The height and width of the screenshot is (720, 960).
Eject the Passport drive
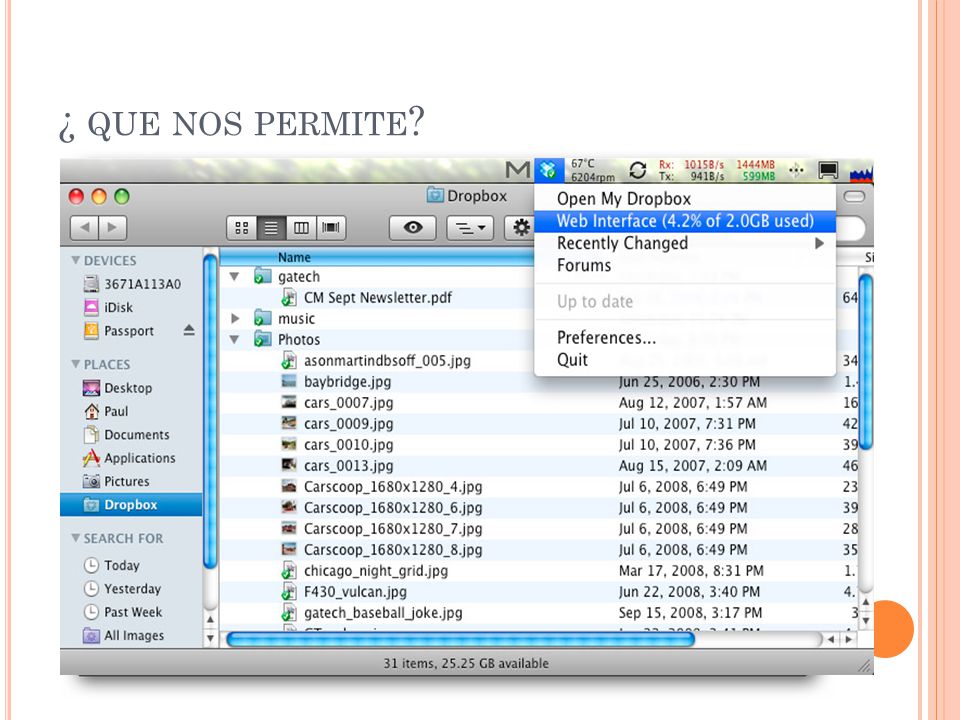pyautogui.click(x=189, y=331)
